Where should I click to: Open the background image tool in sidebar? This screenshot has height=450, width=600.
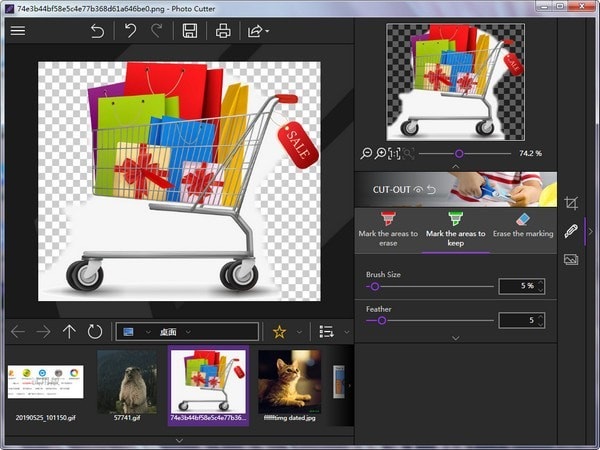click(x=571, y=259)
